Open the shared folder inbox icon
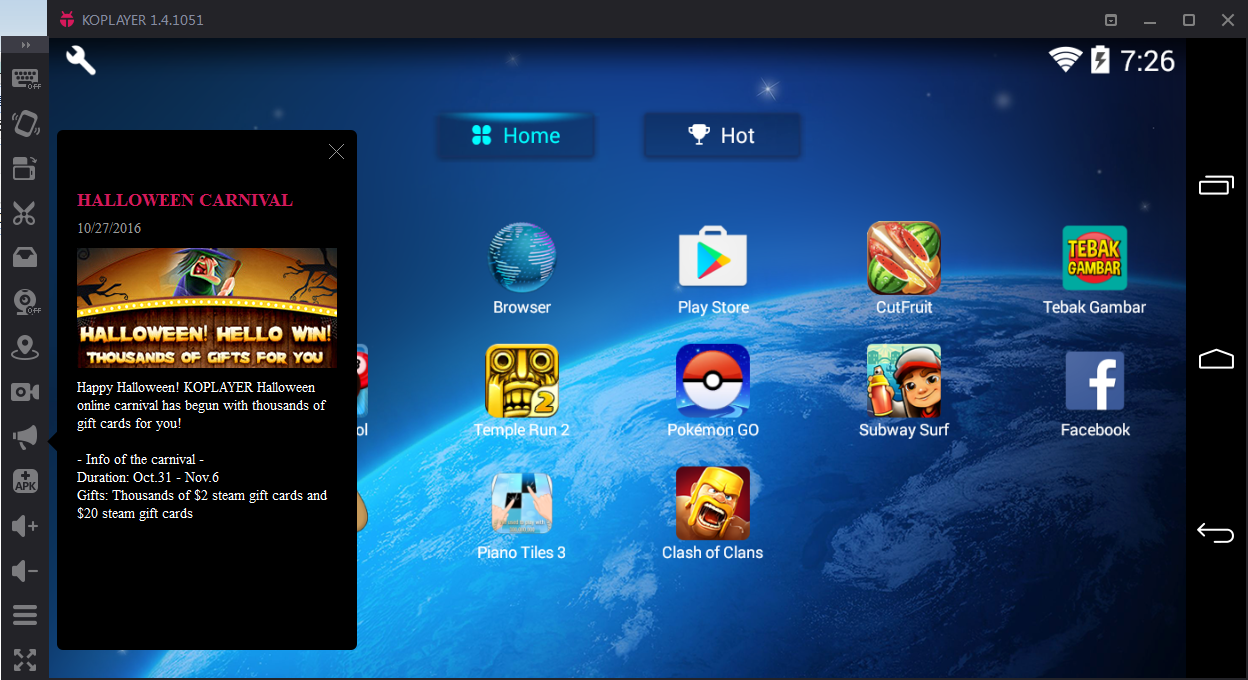 [x=25, y=258]
